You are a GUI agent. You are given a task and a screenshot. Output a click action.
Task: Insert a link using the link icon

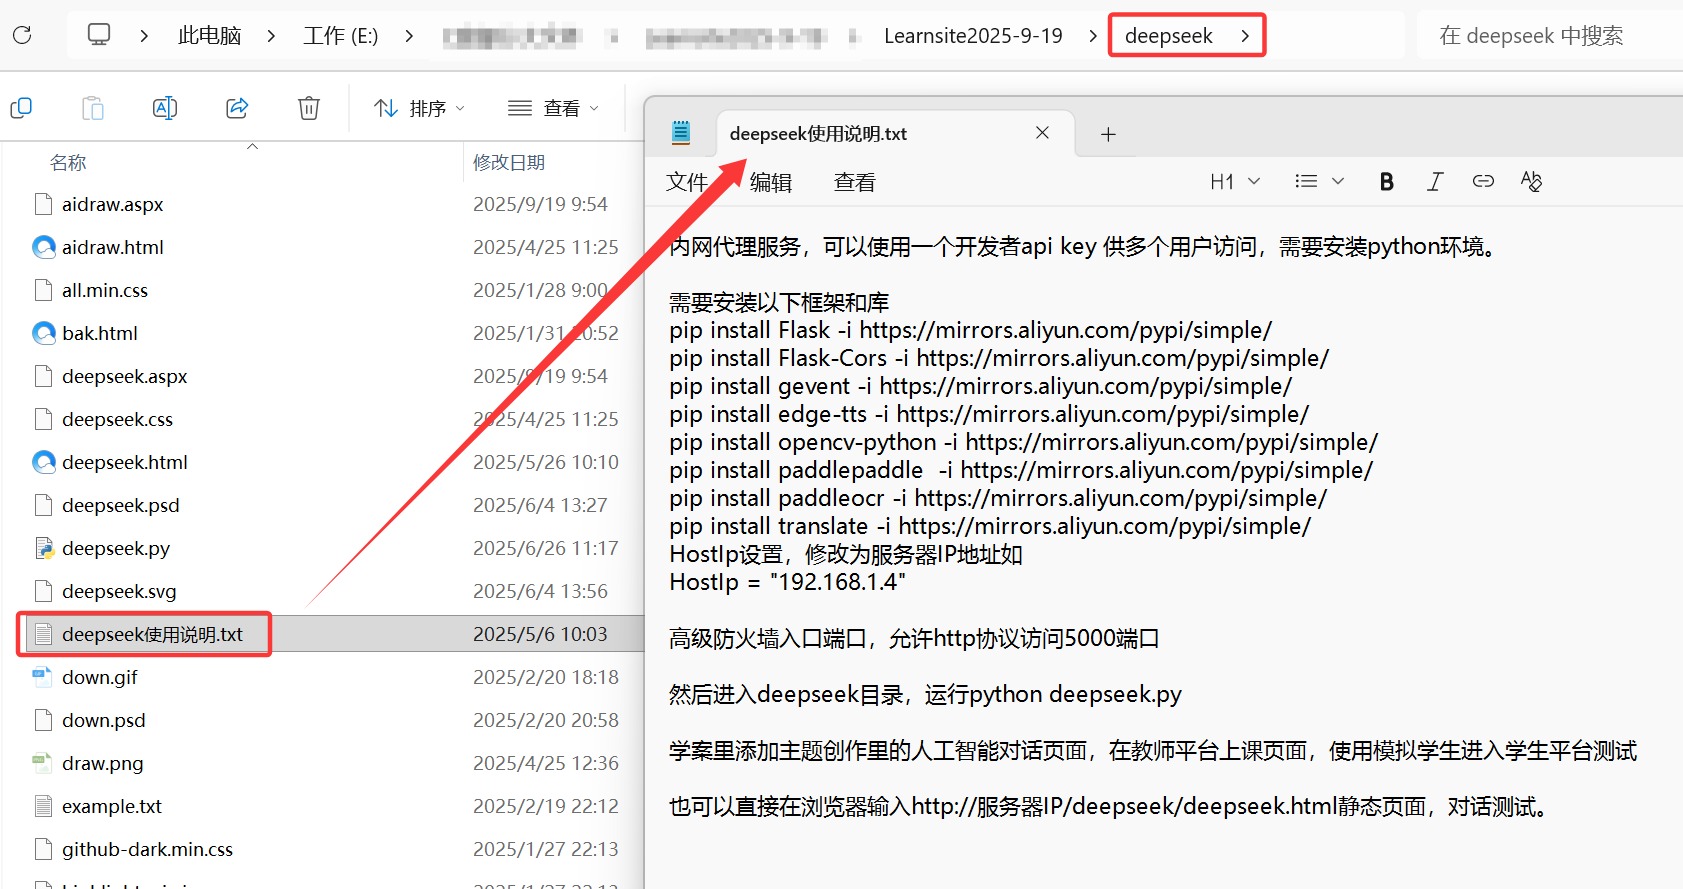(1483, 181)
